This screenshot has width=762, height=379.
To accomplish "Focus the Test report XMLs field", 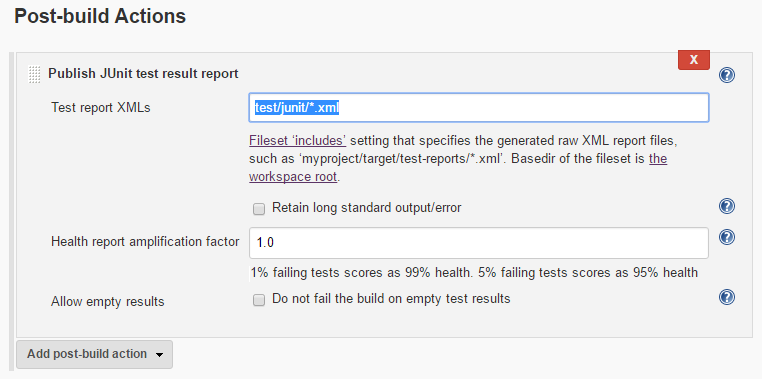I will point(479,108).
